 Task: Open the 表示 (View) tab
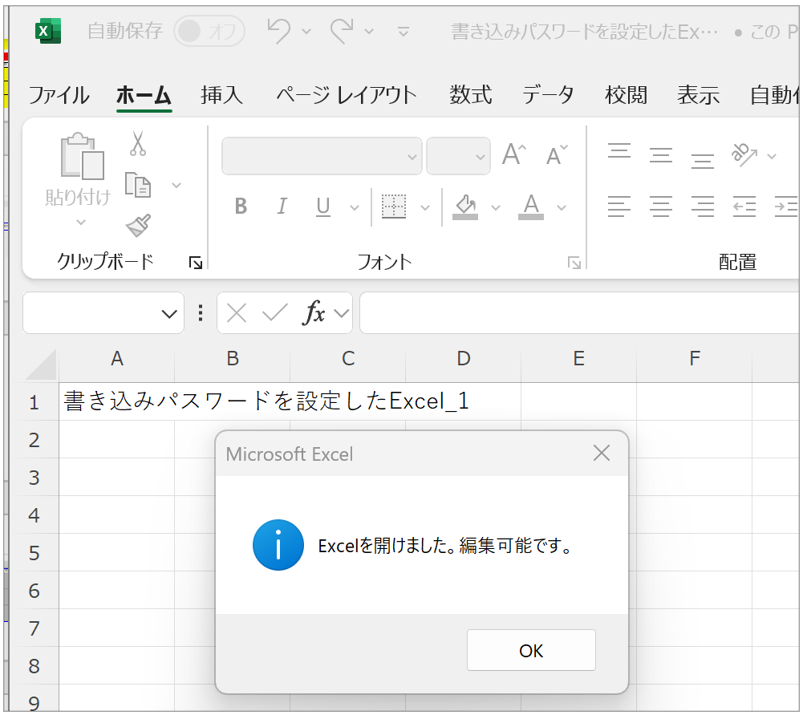pos(698,95)
